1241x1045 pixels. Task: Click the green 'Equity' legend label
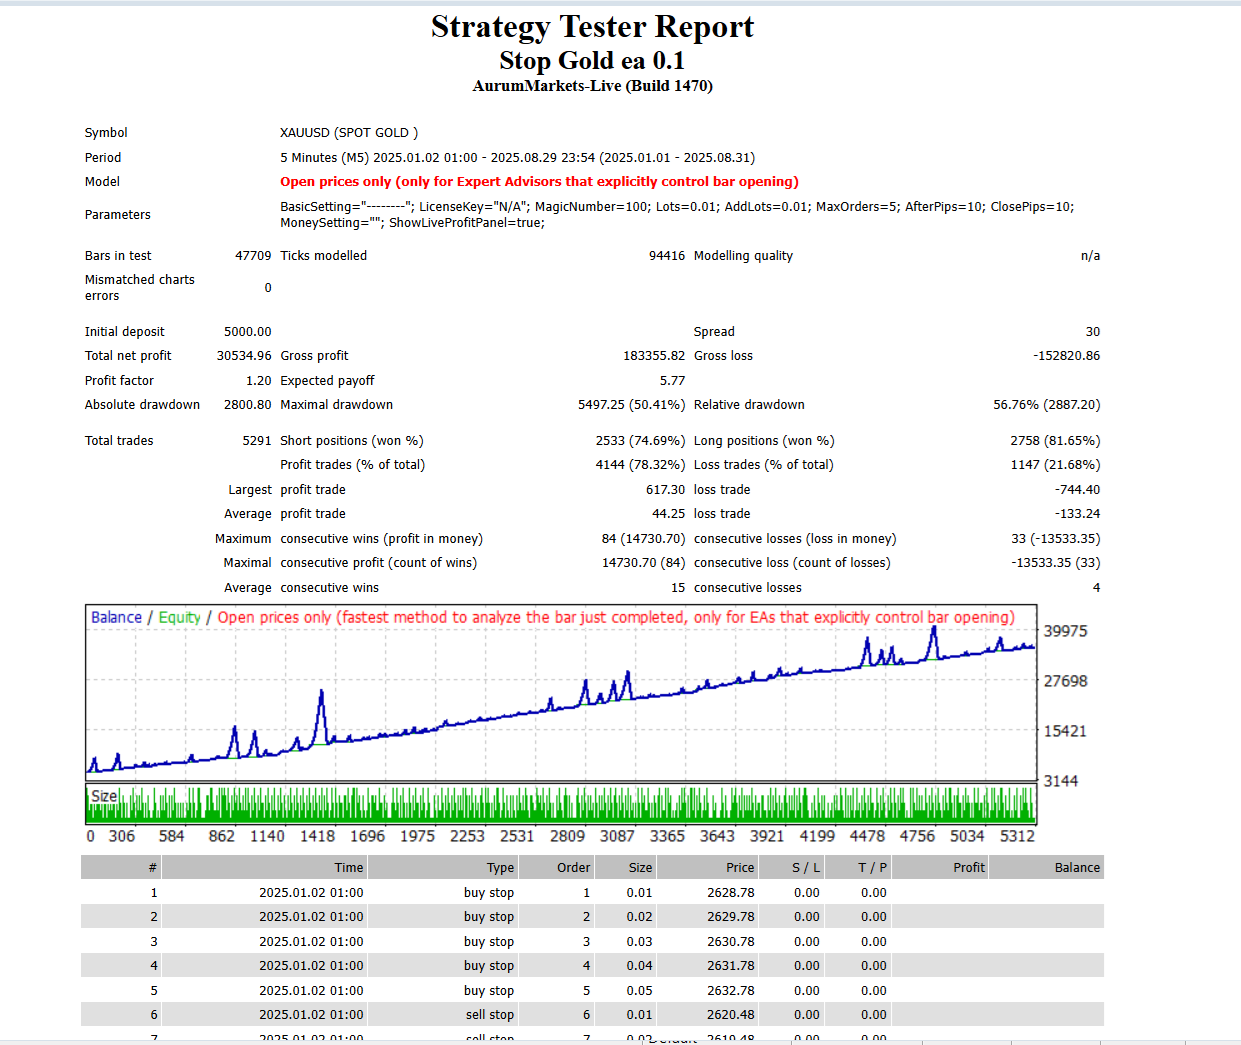click(179, 617)
